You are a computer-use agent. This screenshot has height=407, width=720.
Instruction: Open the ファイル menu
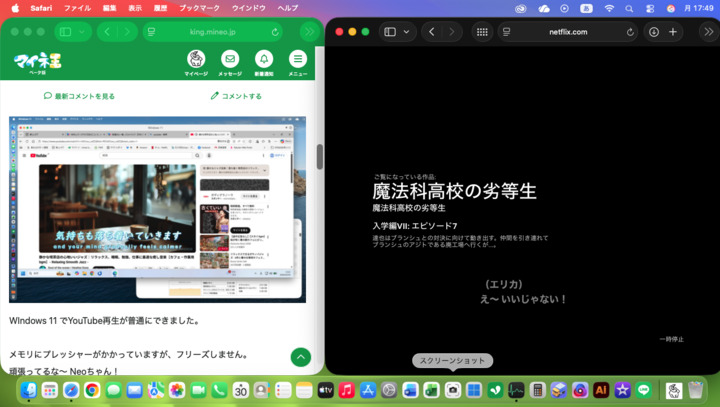click(x=77, y=8)
